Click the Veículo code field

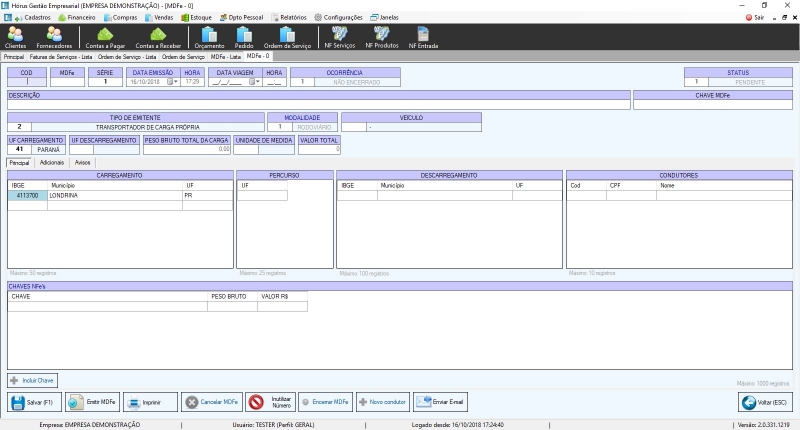[354, 127]
